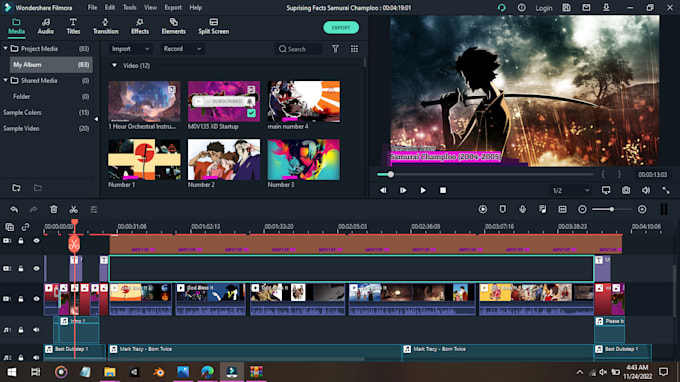Viewport: 680px width, 382px height.
Task: Lock the third video track
Action: coord(21,299)
